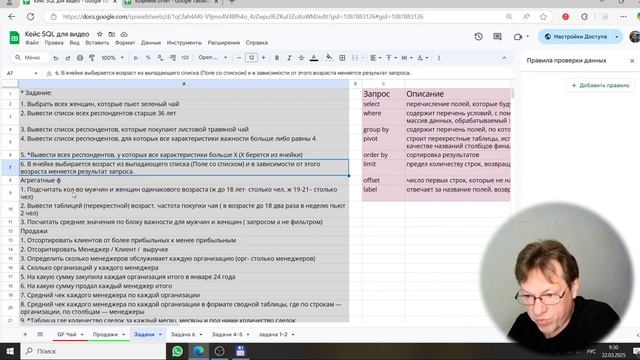Increase font size with the plus button

[x=263, y=58]
